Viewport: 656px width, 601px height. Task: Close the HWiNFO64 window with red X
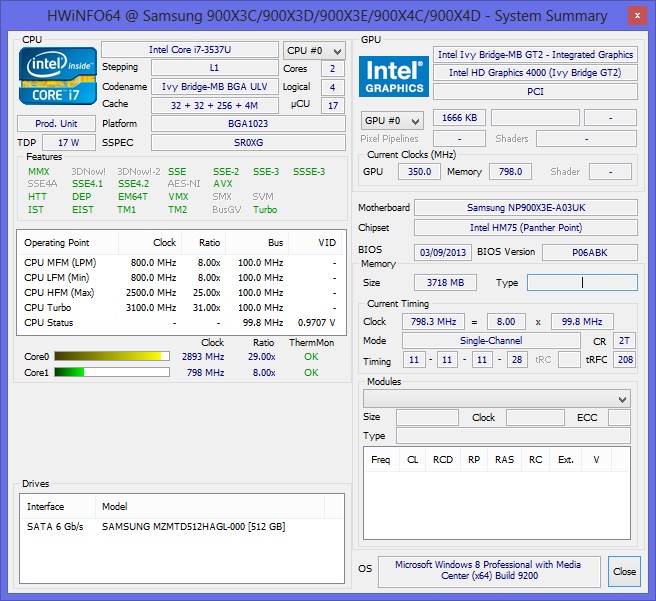coord(637,16)
